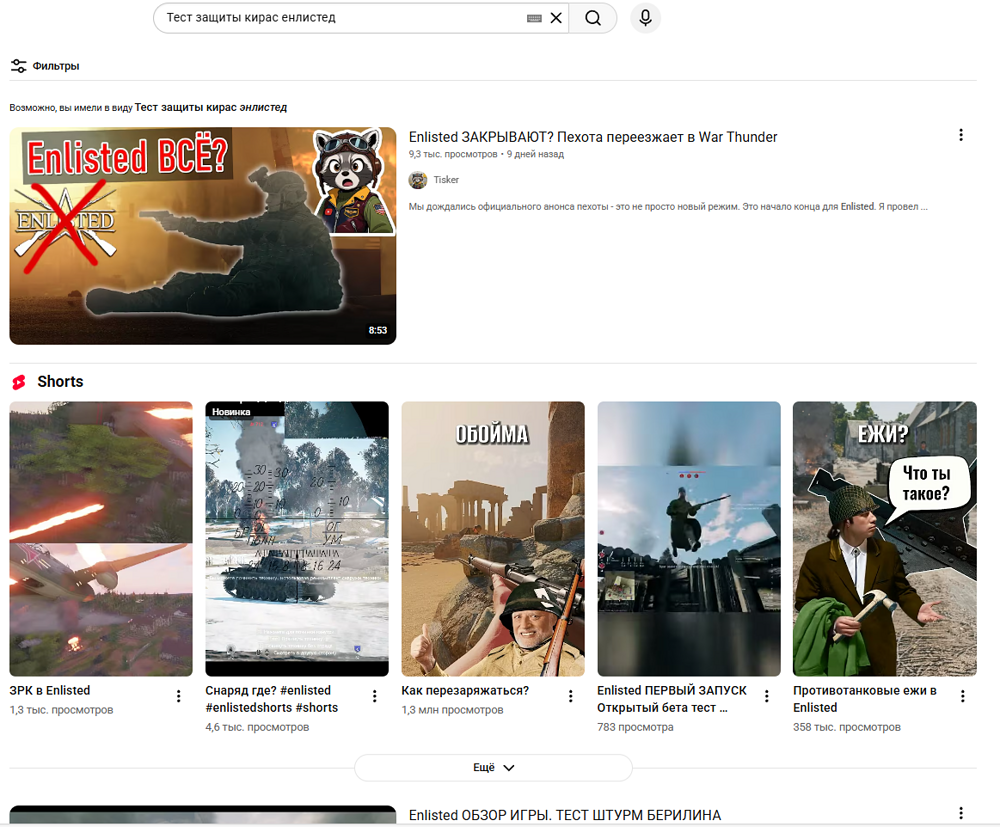Click the magnifier search button

point(593,18)
